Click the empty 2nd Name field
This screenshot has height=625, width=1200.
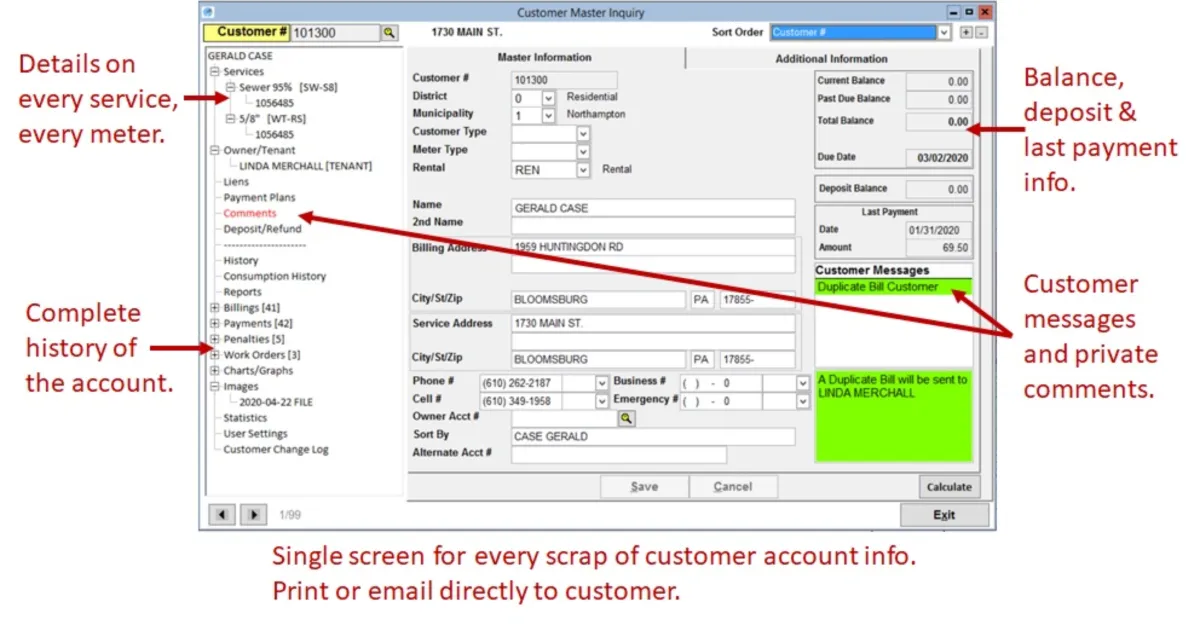(x=653, y=225)
